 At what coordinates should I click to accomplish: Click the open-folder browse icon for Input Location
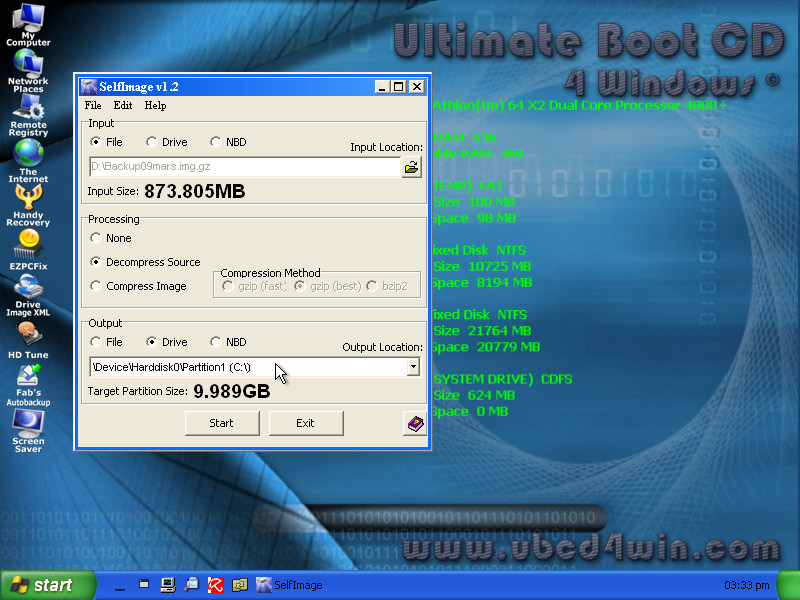(x=412, y=167)
